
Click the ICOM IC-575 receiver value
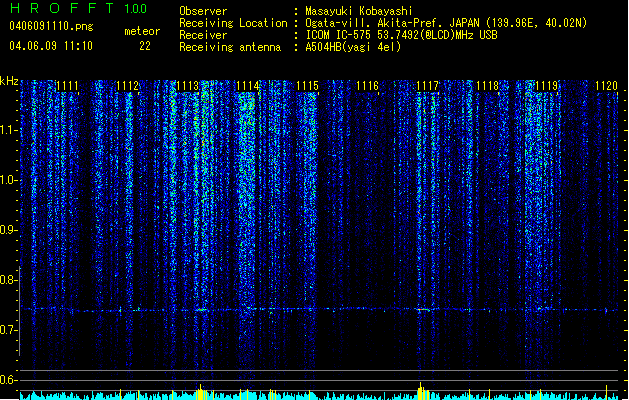pos(401,35)
